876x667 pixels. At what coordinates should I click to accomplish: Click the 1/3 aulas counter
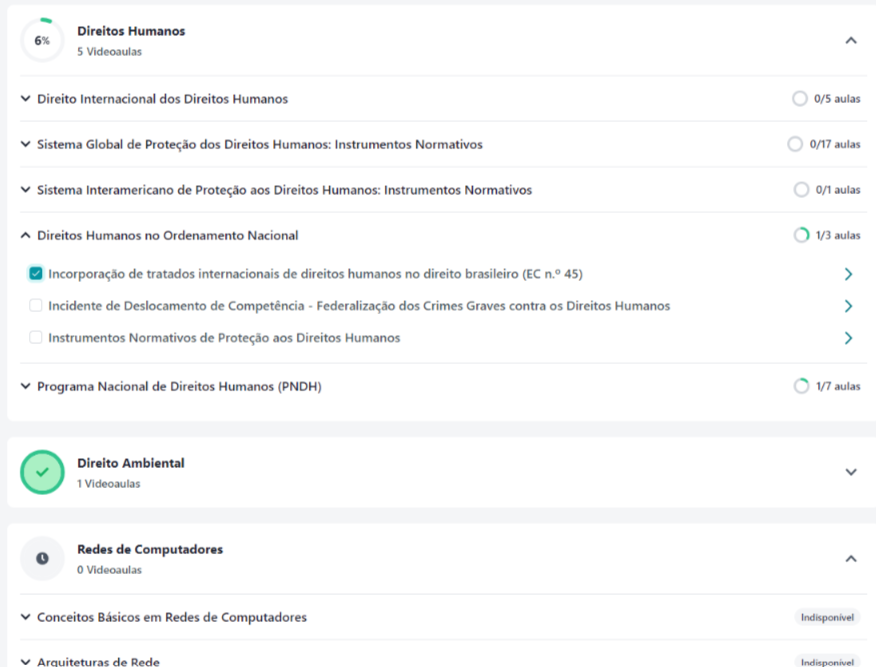[838, 235]
